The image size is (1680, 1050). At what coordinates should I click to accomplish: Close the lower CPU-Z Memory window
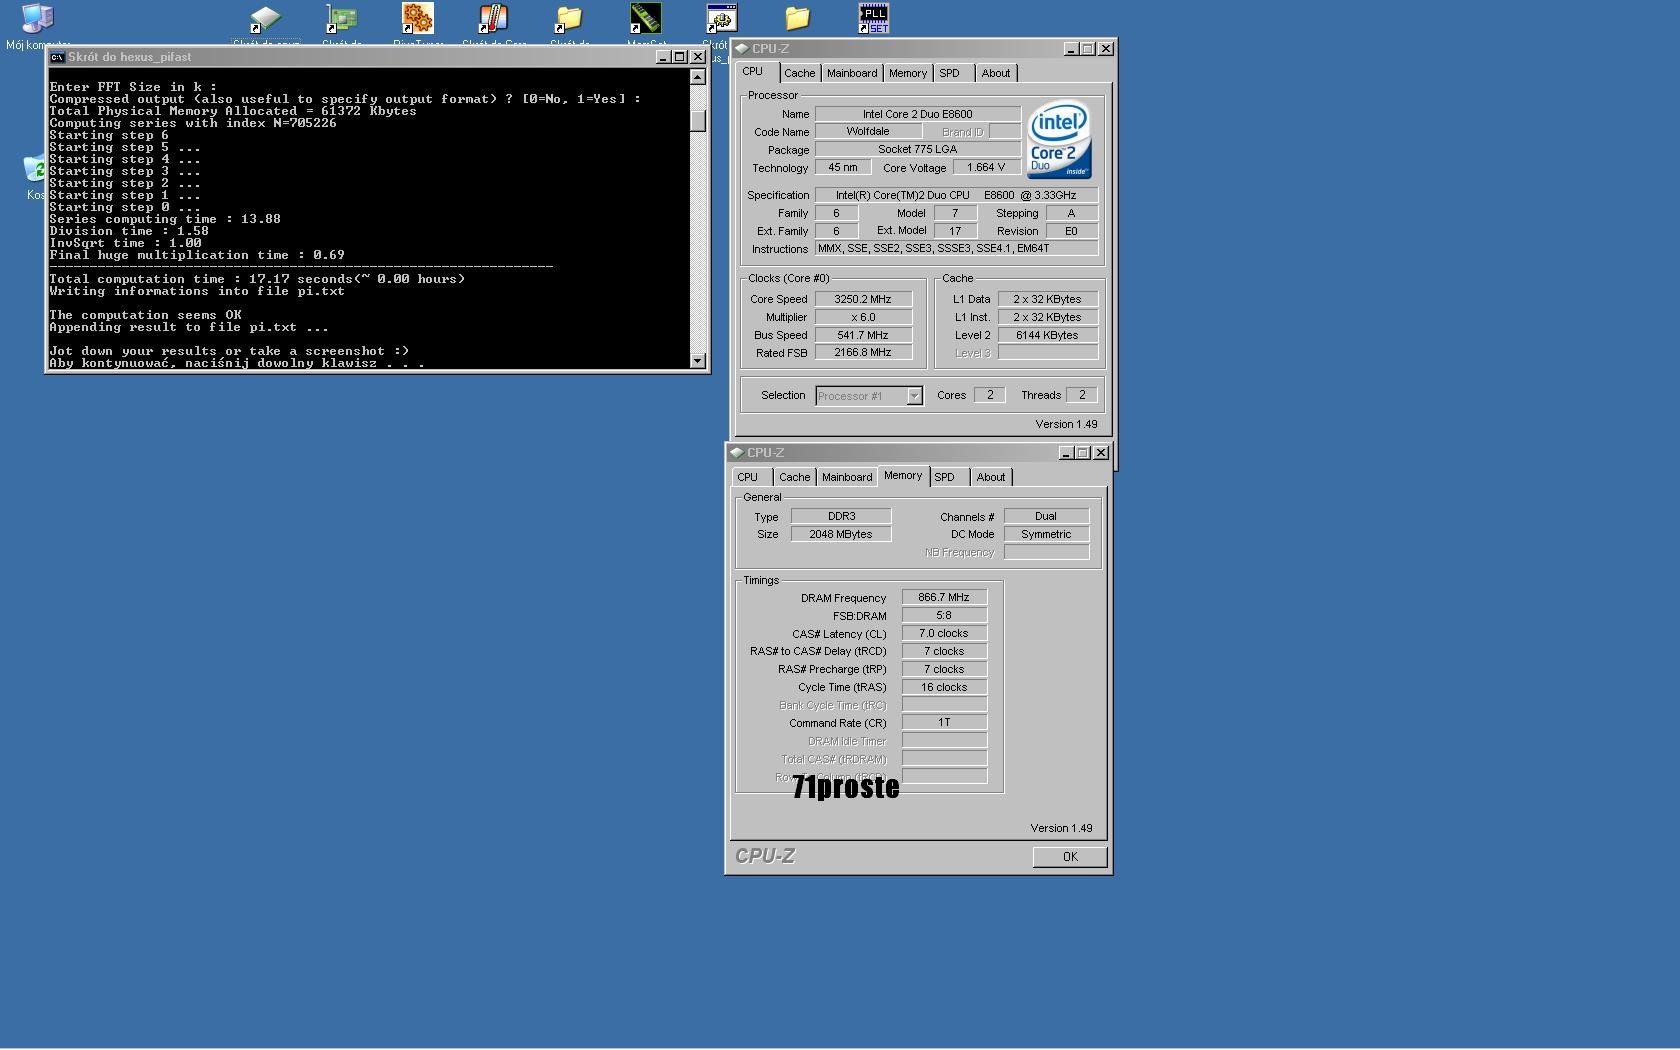click(1101, 452)
